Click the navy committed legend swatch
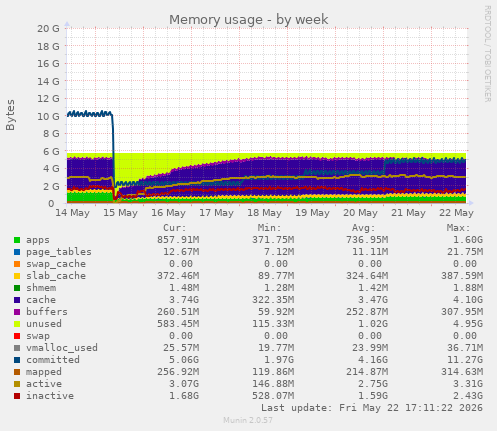Screen dimensions: 497x431 coord(17,360)
